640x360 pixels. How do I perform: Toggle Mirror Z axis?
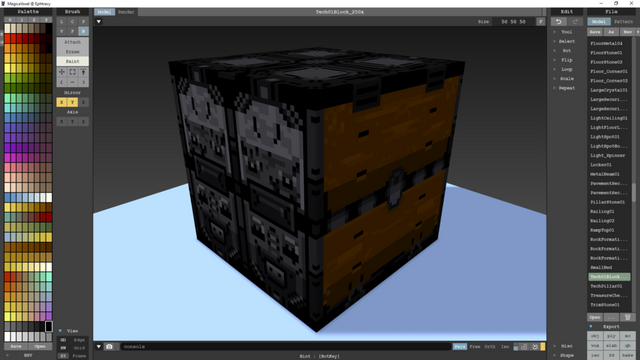(x=83, y=102)
